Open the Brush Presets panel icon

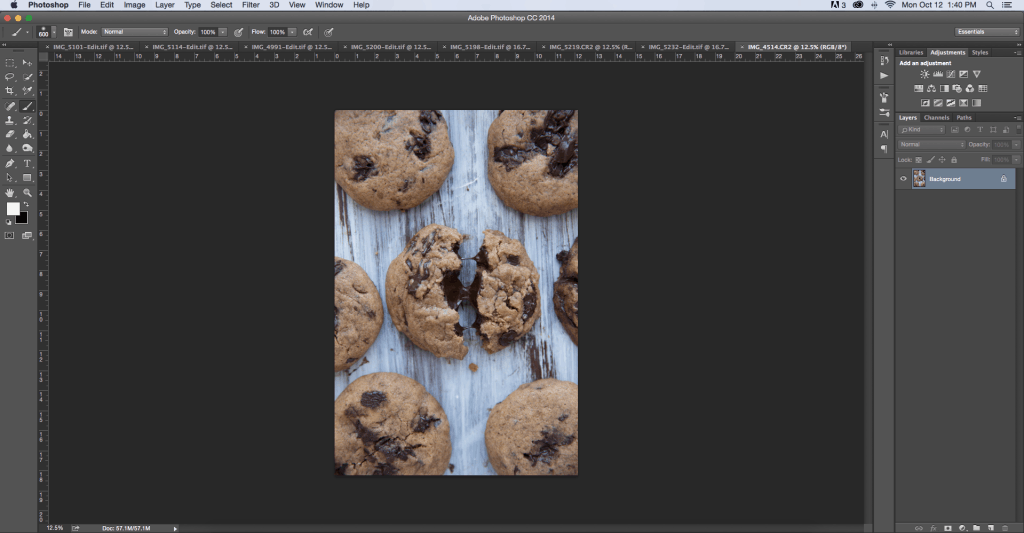pyautogui.click(x=884, y=113)
